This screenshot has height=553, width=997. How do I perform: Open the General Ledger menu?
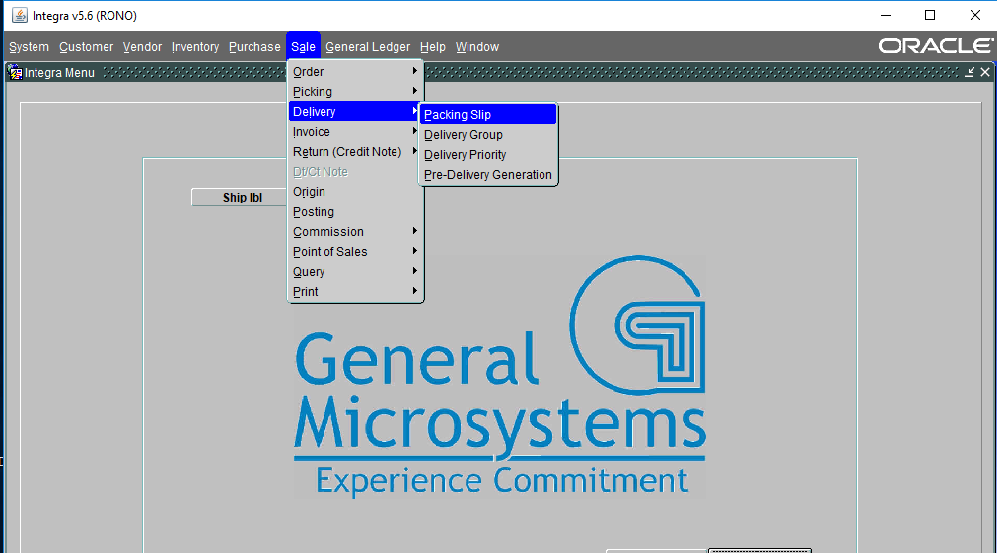pos(367,47)
